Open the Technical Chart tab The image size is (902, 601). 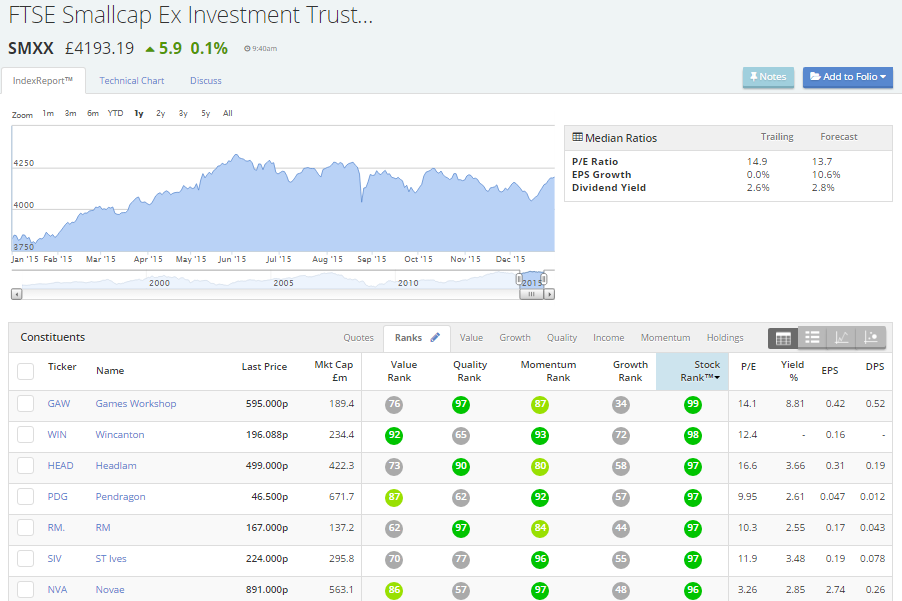pos(132,81)
